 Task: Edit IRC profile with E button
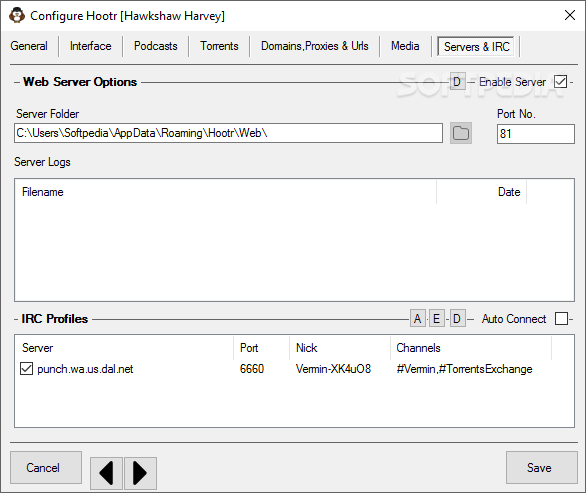(x=437, y=319)
